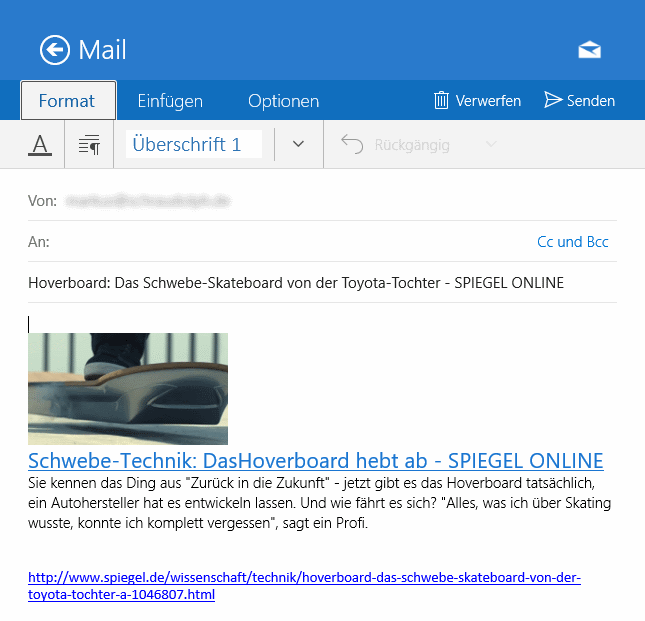Switch to the Format tab

coord(68,100)
